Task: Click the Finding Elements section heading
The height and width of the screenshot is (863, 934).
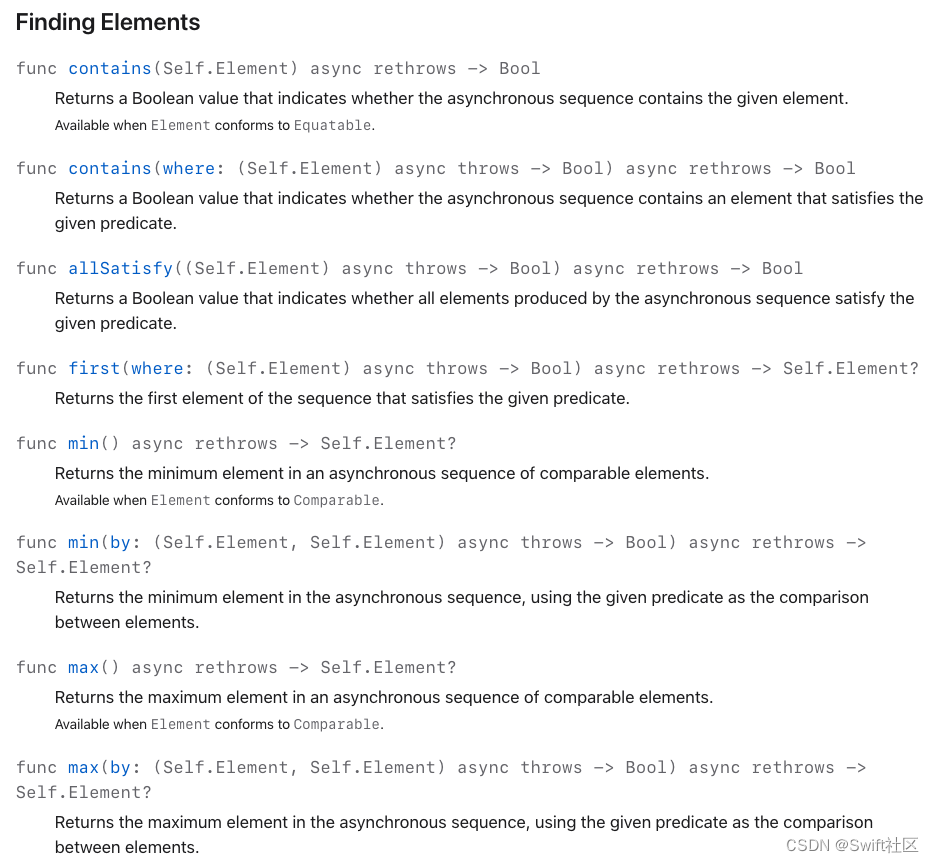Action: [108, 23]
